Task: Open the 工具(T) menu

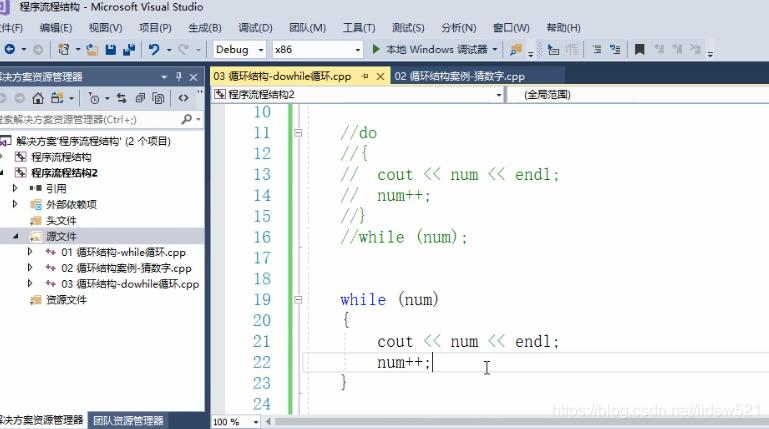Action: pos(359,27)
